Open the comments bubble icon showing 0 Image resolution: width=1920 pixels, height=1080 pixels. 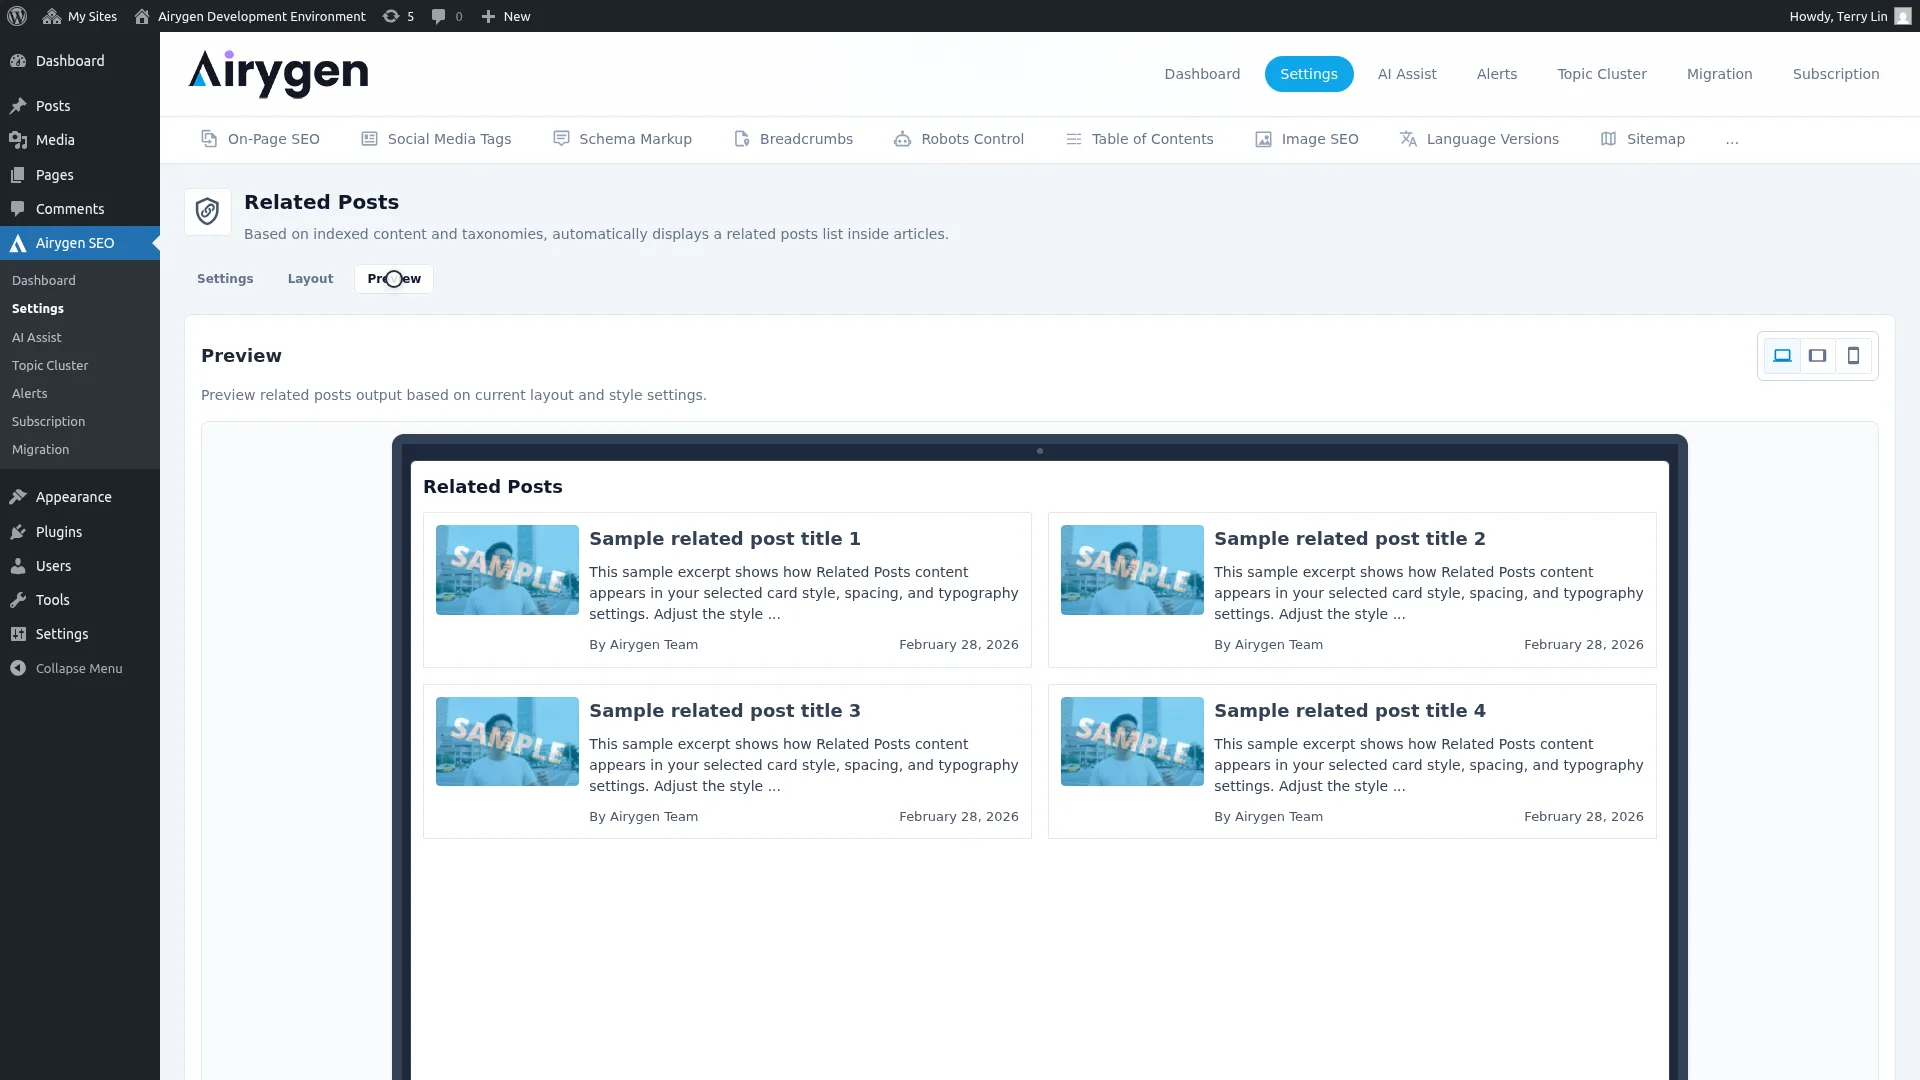coord(447,16)
